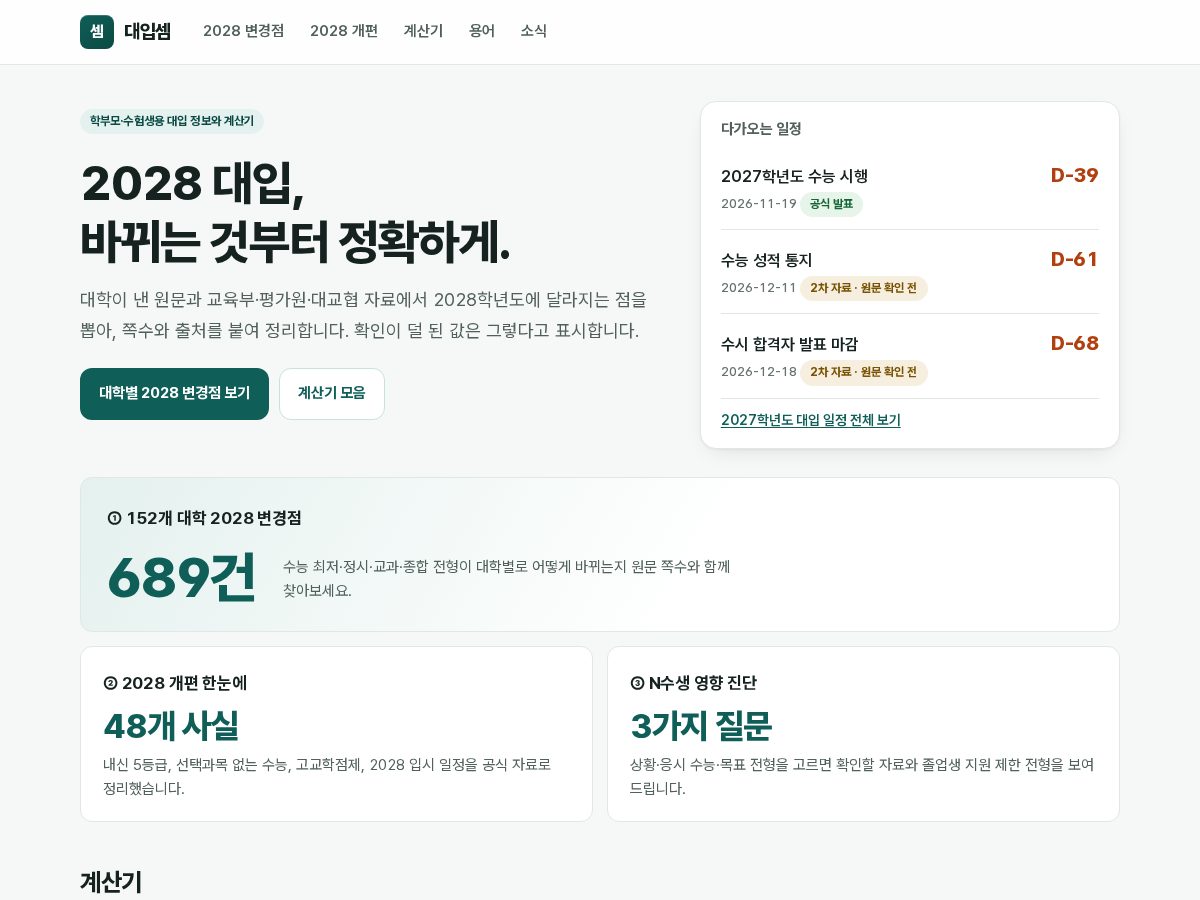This screenshot has width=1200, height=900.
Task: Select the 수능 성적 통지 schedule entry
Action: [x=910, y=272]
